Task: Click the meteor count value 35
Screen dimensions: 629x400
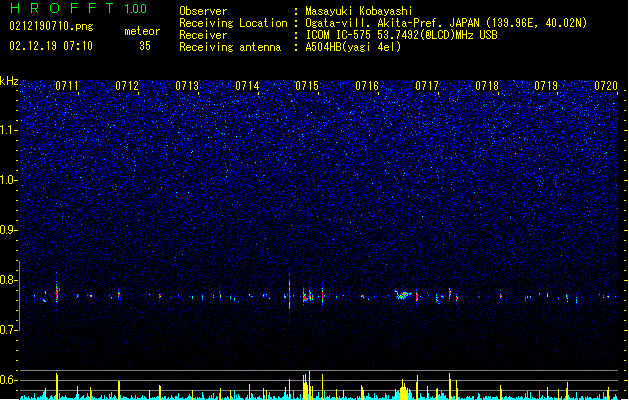Action: coord(145,46)
